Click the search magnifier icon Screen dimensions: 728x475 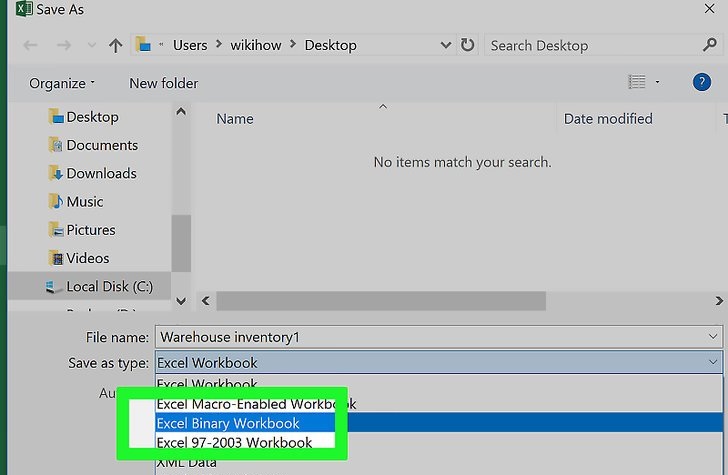(710, 45)
